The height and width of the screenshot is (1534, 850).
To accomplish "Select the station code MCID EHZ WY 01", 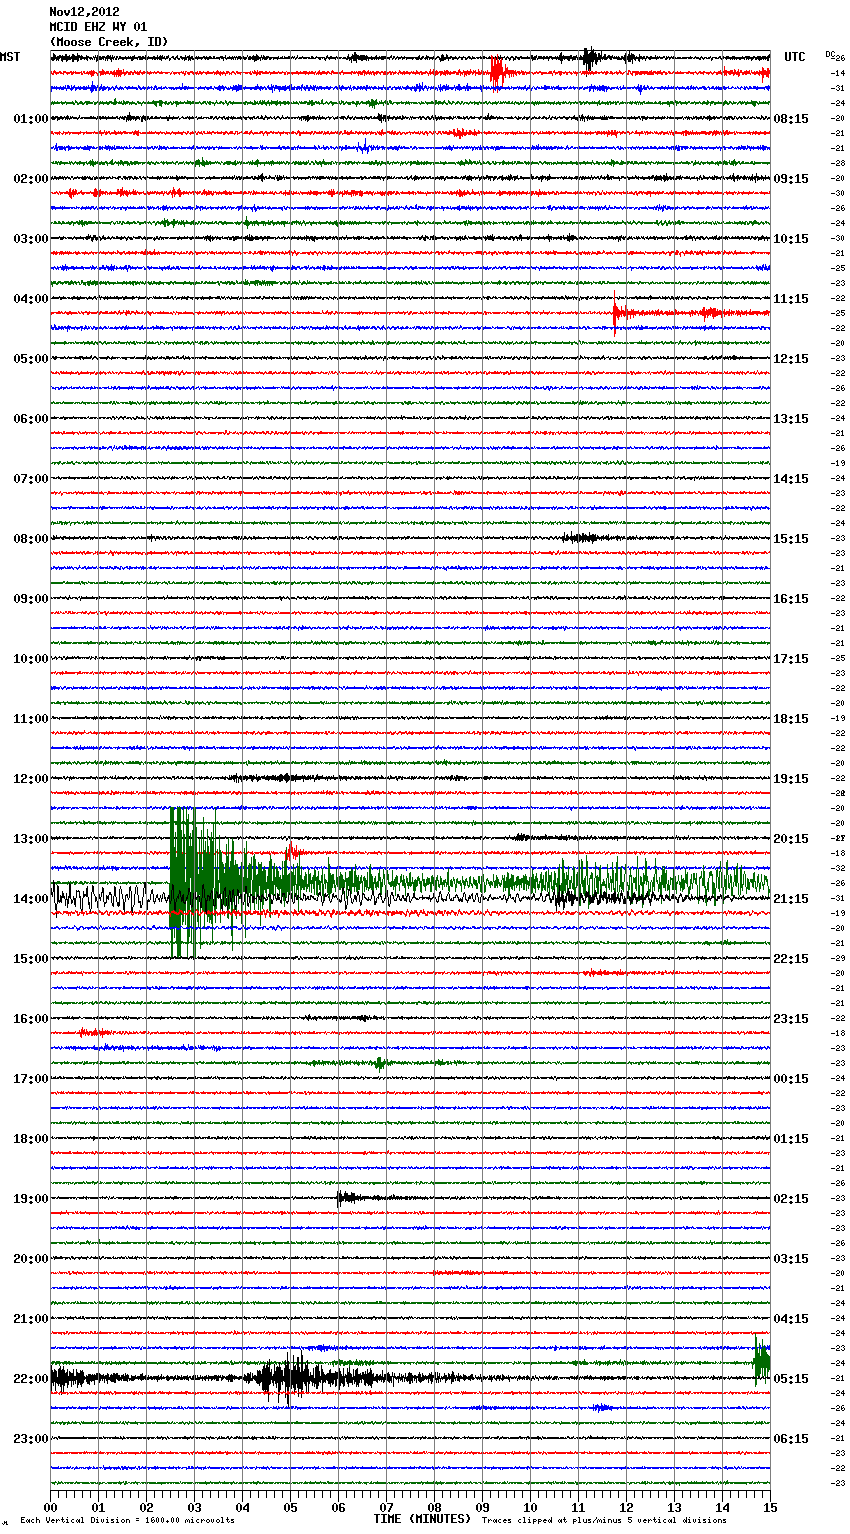I will pos(98,27).
